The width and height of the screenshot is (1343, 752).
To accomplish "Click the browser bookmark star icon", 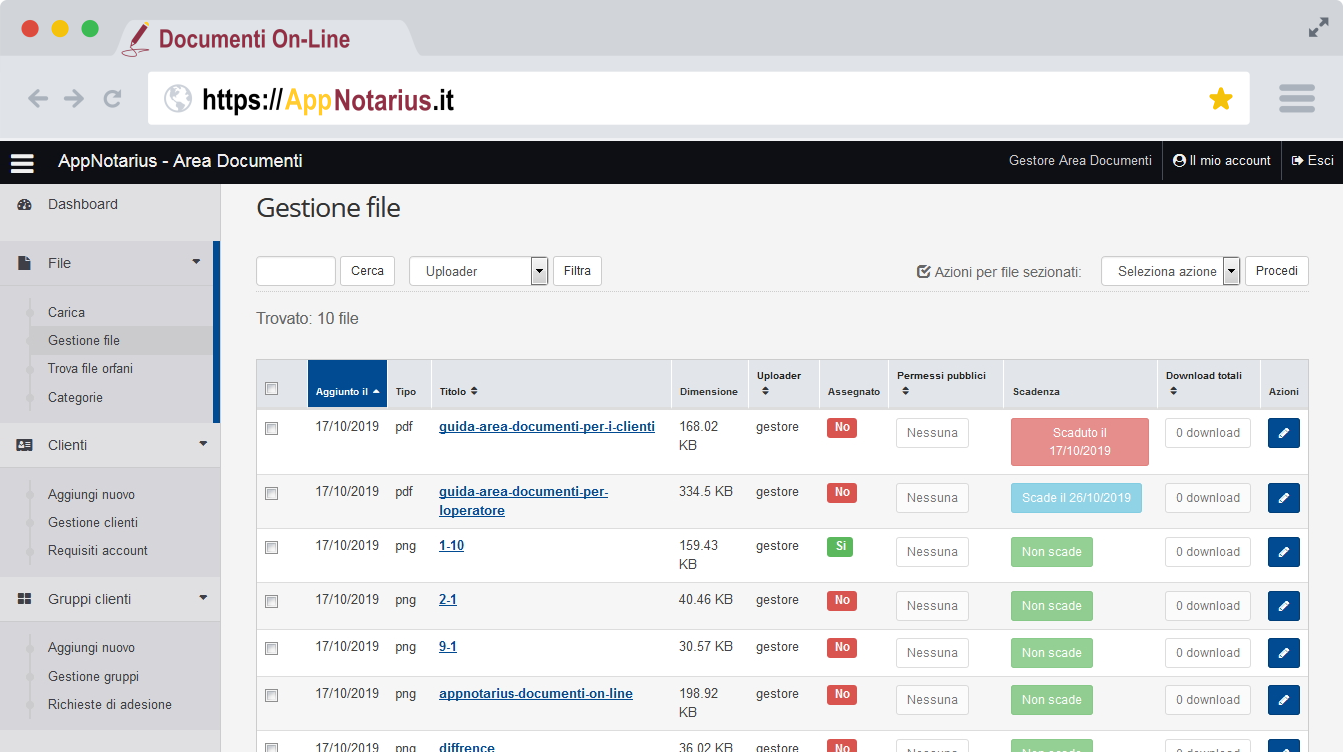I will [x=1220, y=98].
